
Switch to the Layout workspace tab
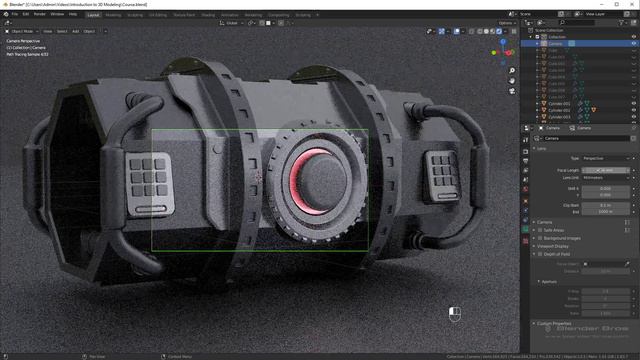93,15
